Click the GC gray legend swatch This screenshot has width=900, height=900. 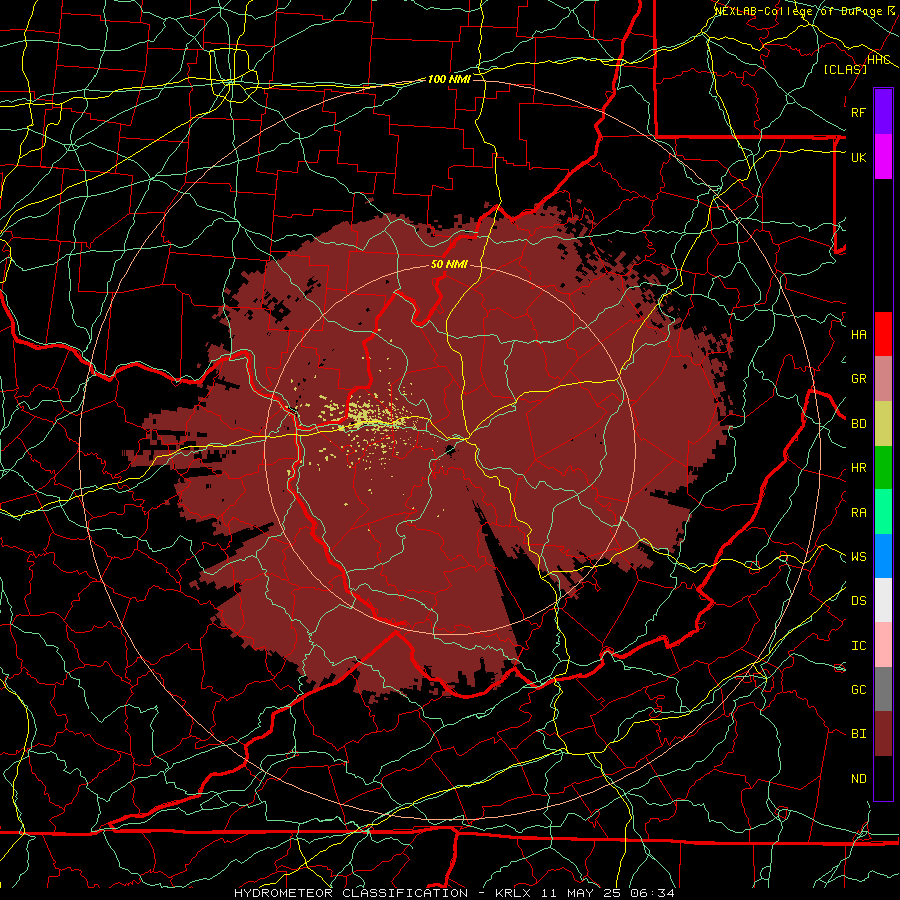coord(883,689)
